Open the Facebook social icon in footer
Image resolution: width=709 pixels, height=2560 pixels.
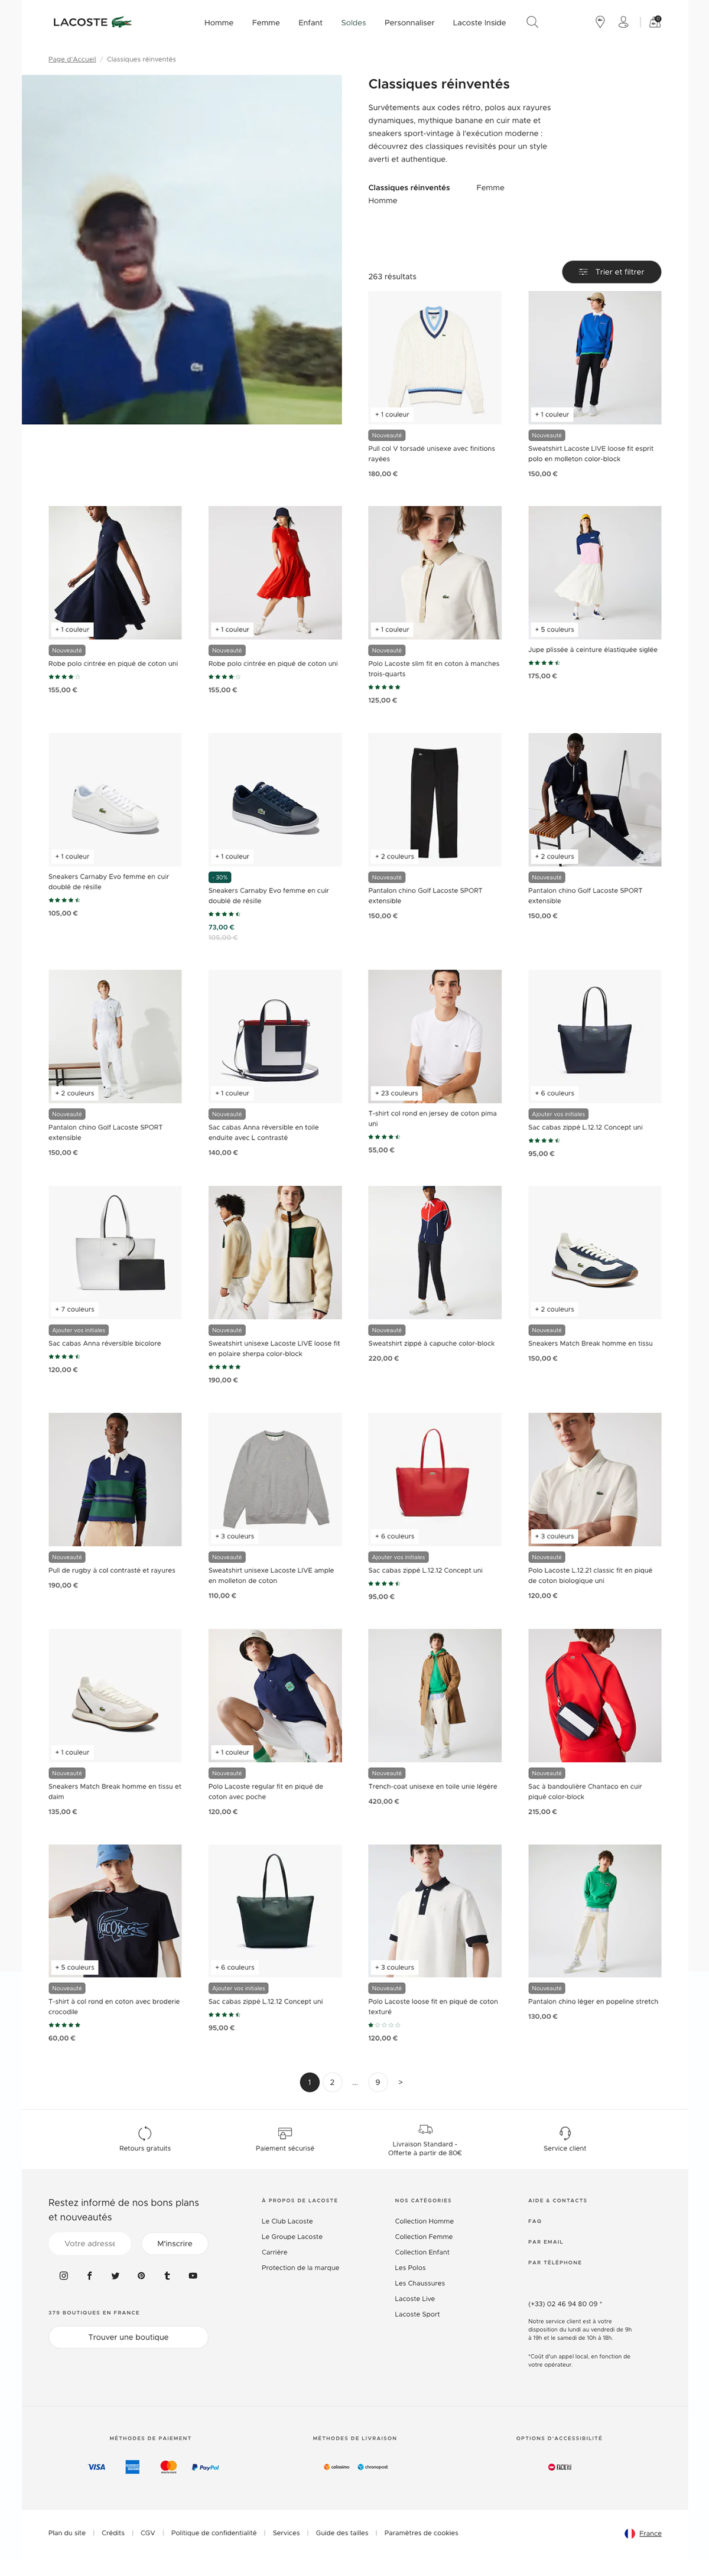point(89,2275)
